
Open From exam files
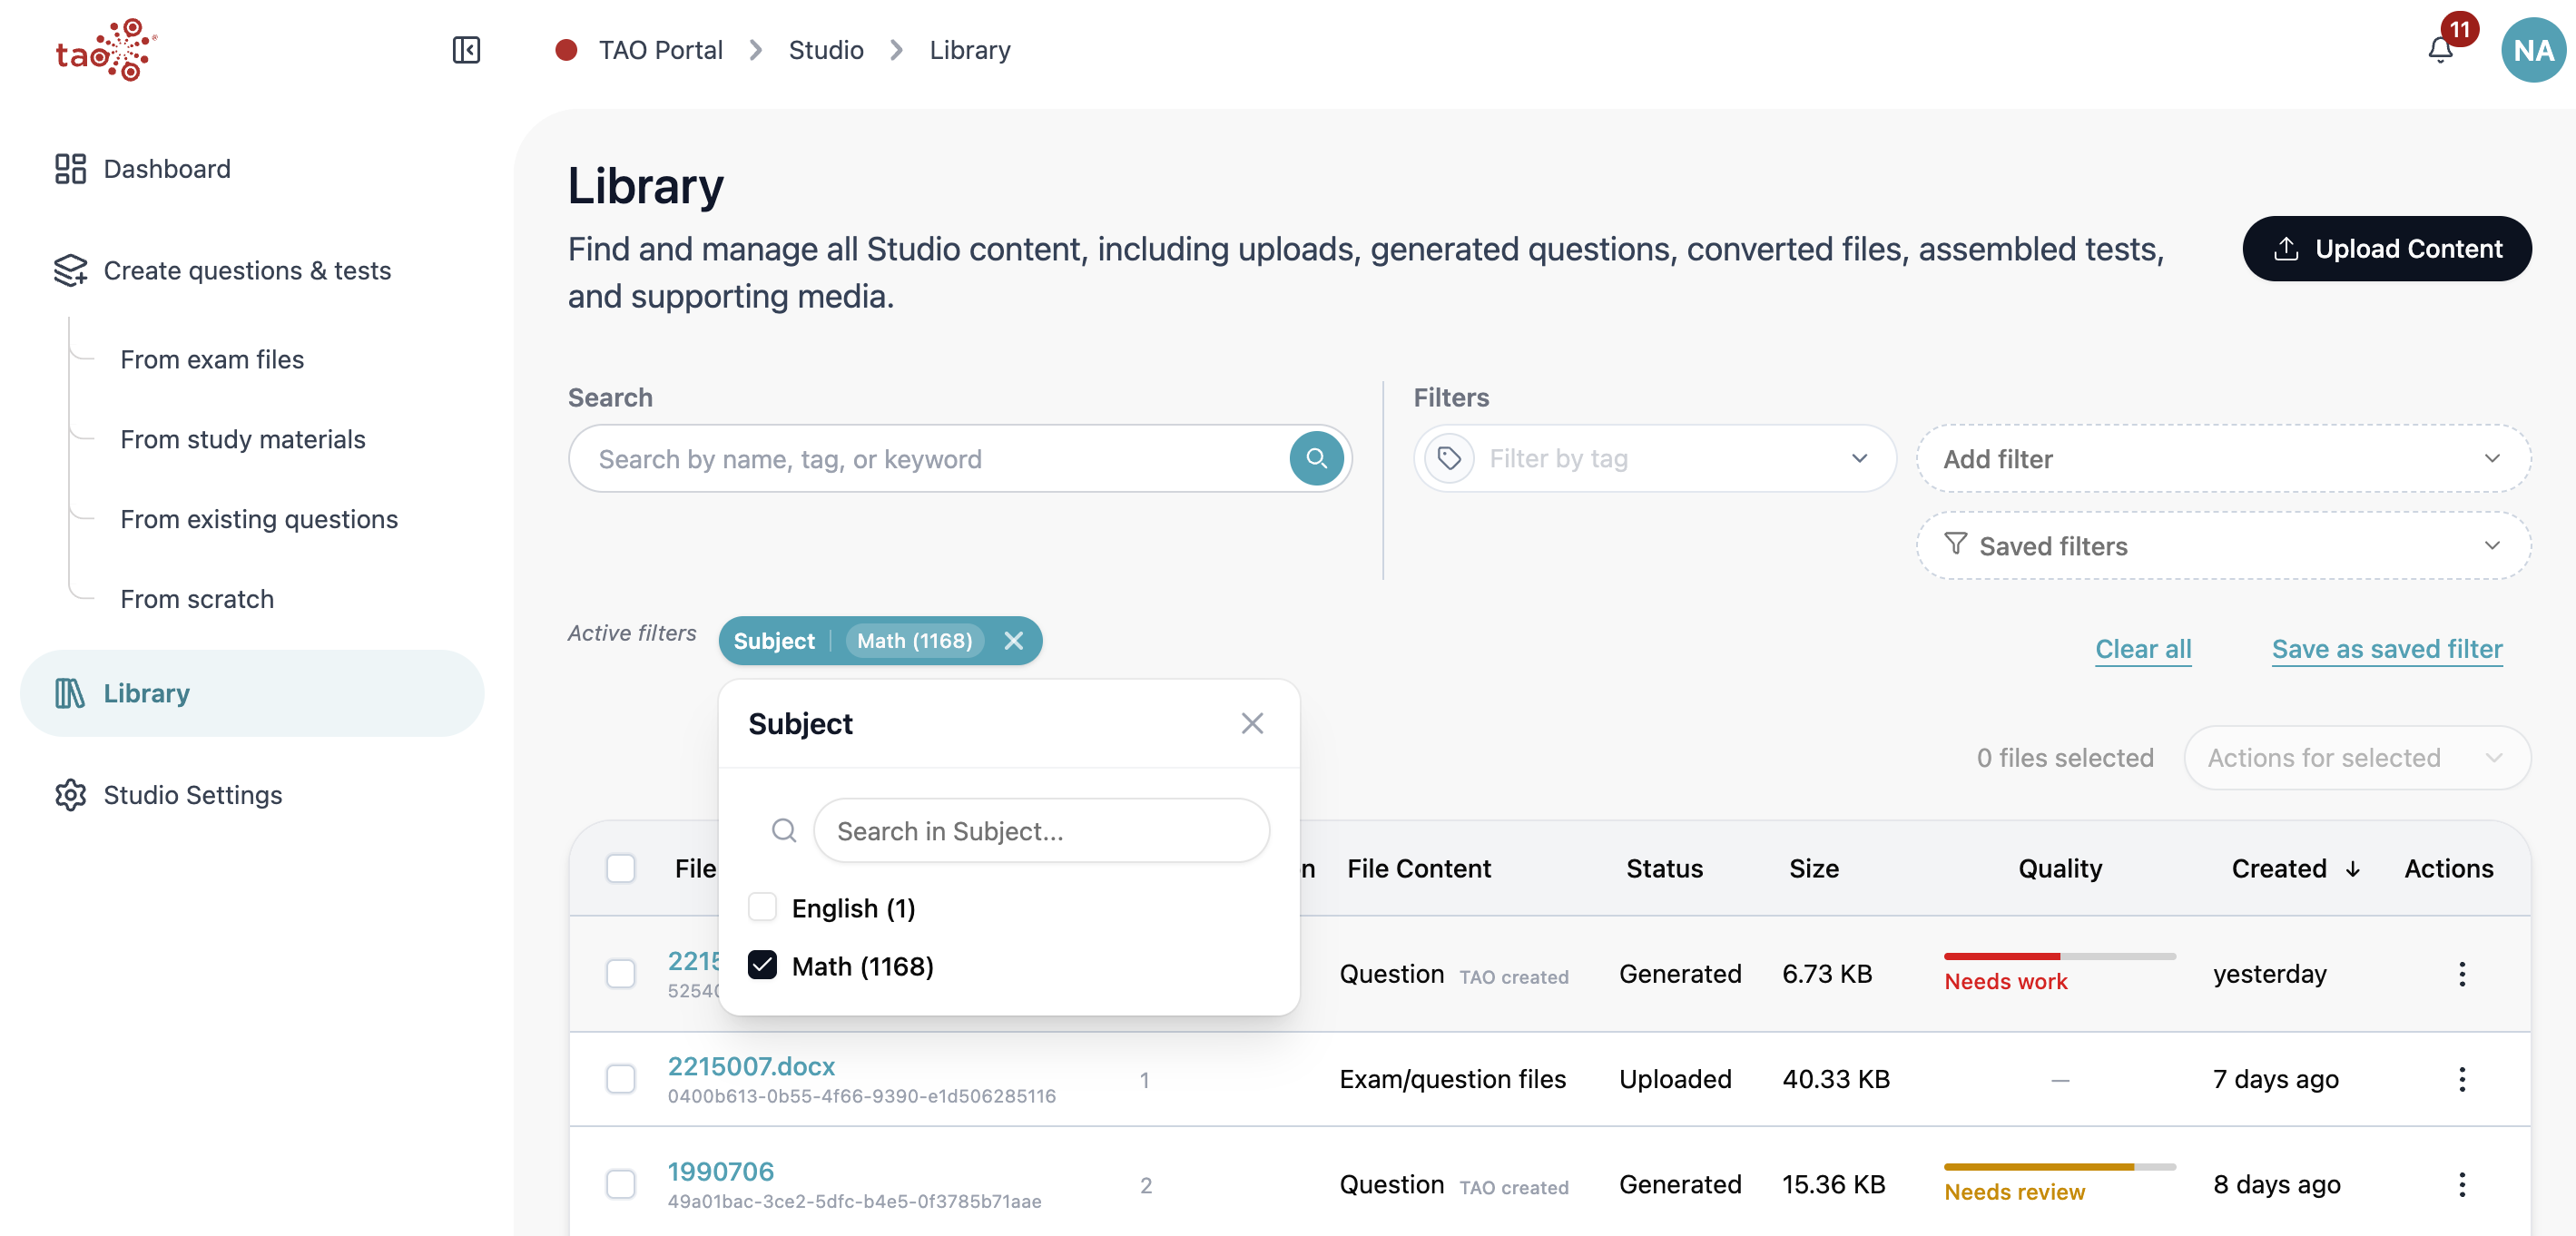click(x=212, y=359)
